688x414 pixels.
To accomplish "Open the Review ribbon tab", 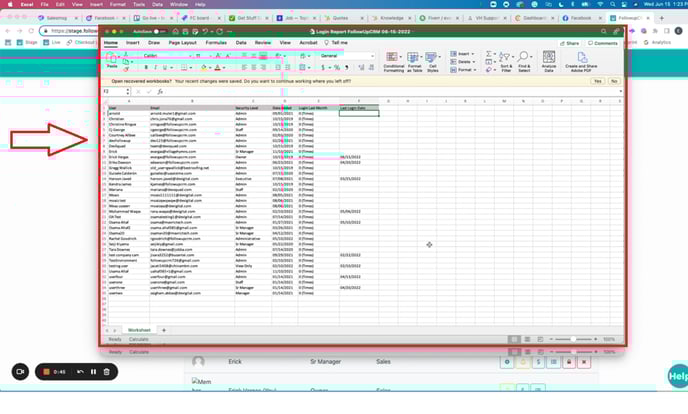I will click(x=263, y=43).
